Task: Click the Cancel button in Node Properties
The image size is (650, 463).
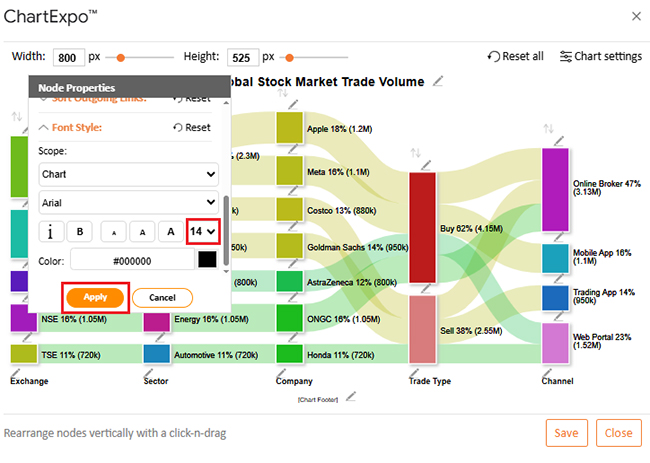Action: pyautogui.click(x=162, y=298)
